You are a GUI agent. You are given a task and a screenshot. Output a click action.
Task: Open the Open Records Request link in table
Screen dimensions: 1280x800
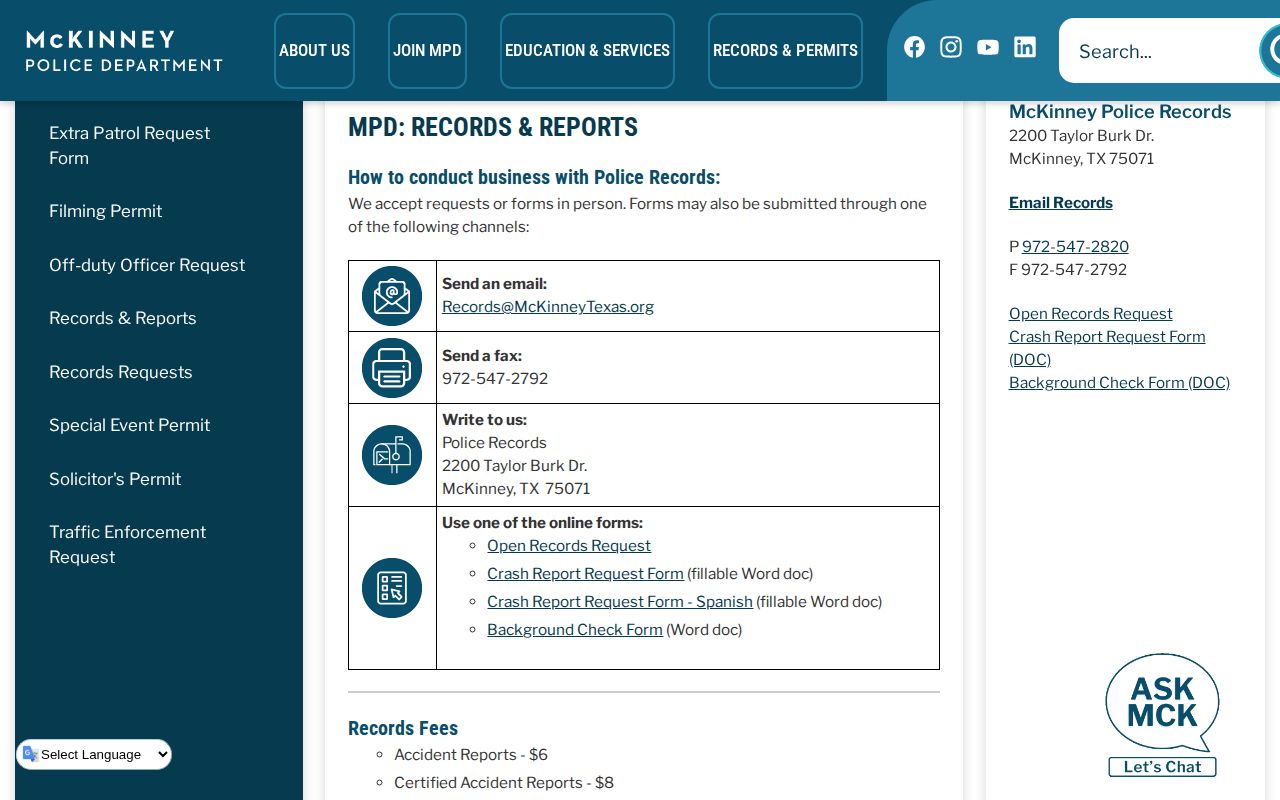click(x=569, y=546)
